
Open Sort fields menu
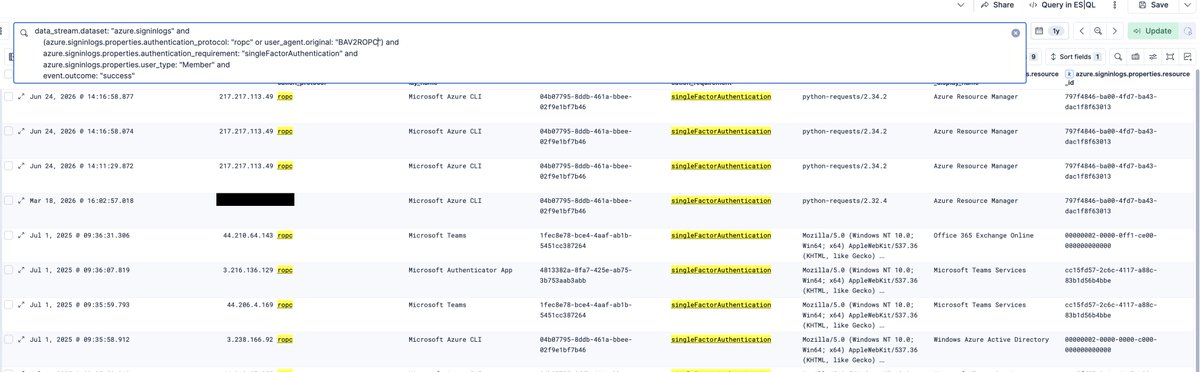click(1075, 57)
